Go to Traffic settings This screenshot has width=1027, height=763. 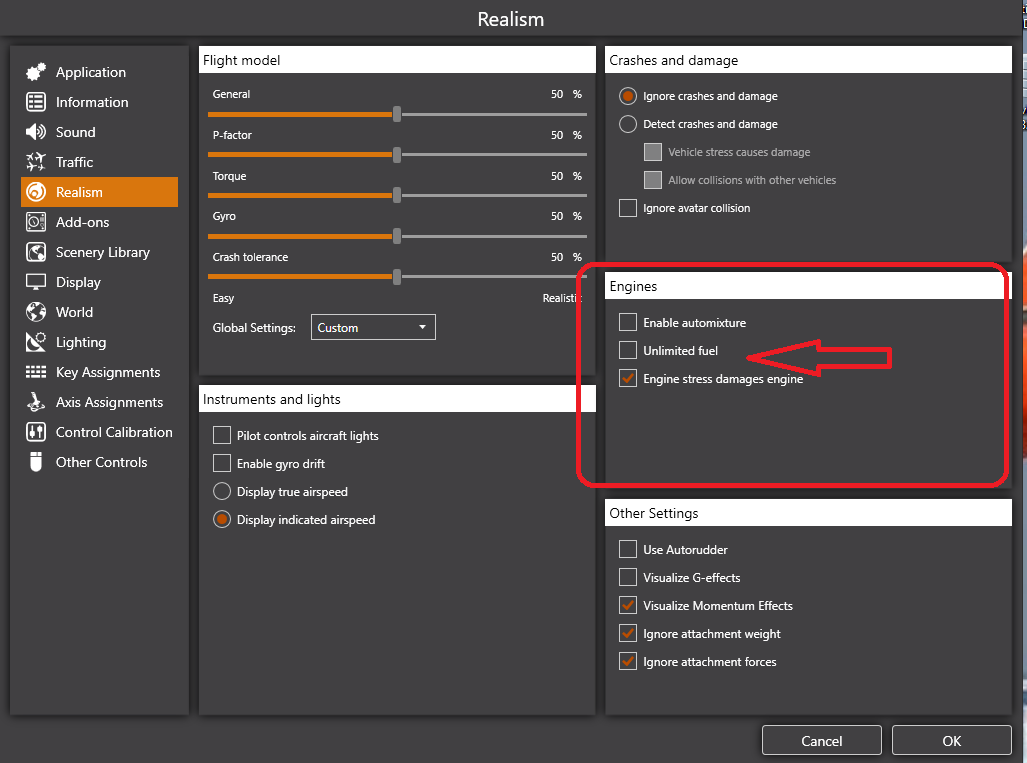[100, 162]
